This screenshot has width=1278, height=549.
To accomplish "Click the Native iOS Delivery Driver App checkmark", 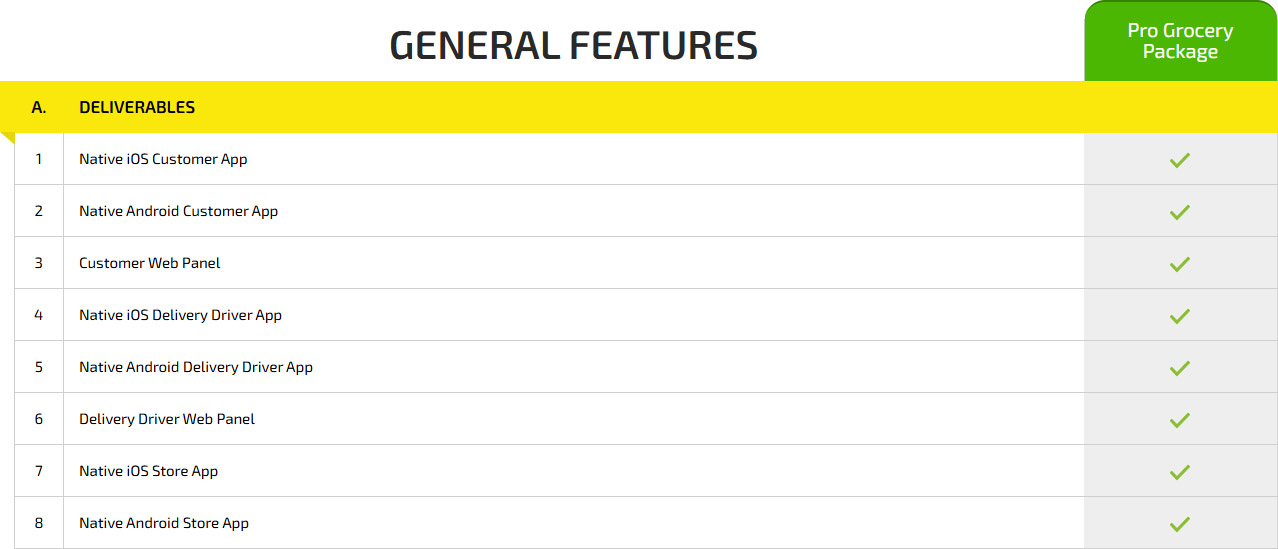I will [x=1180, y=316].
